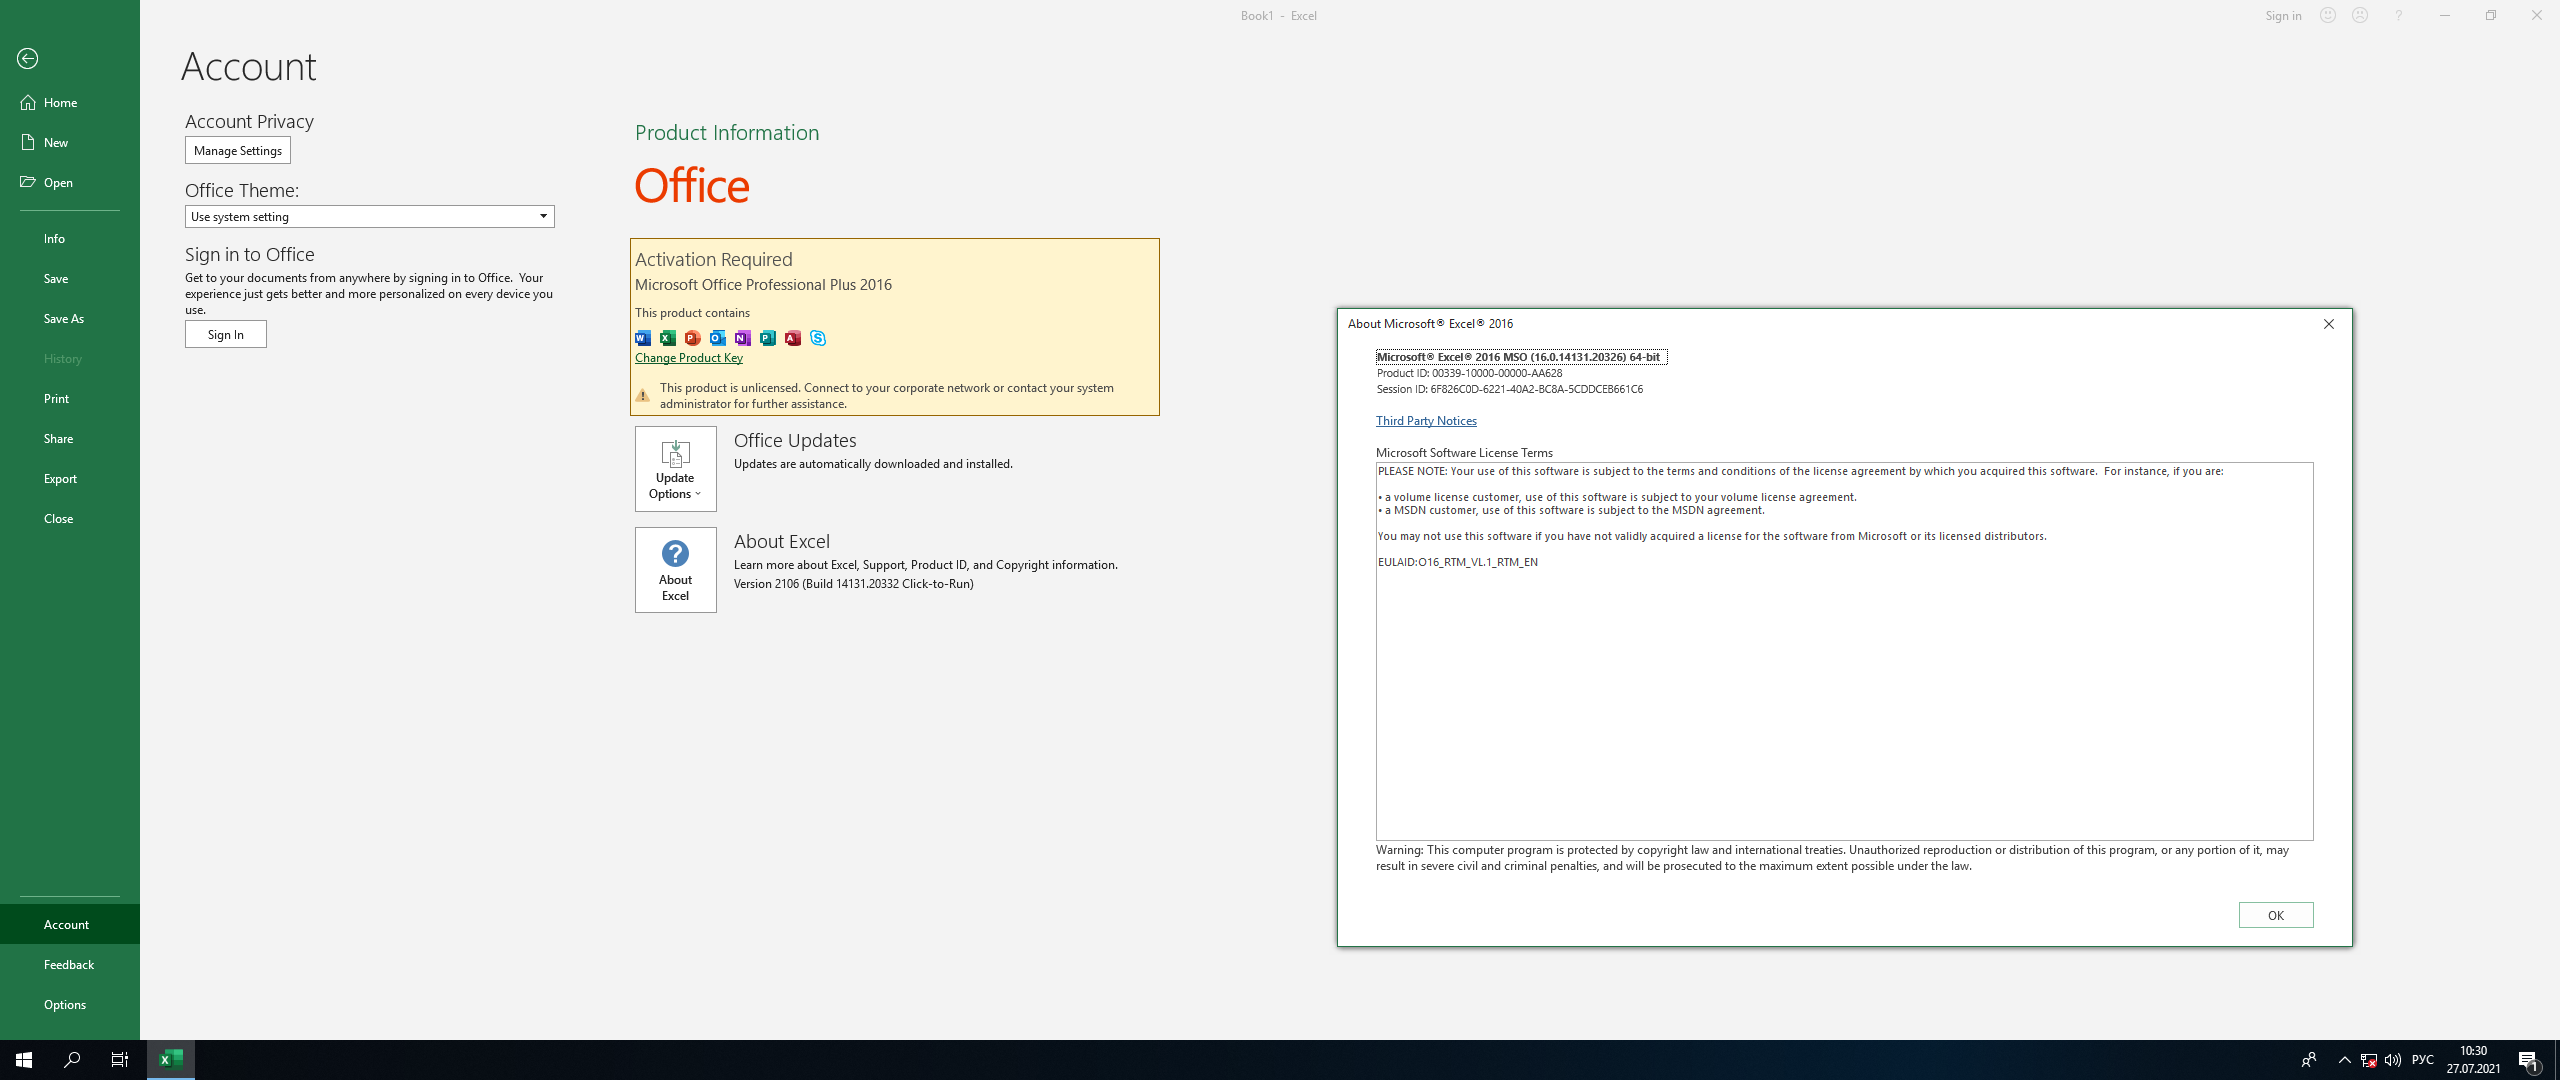This screenshot has height=1080, width=2560.
Task: Click the PowerPoint app icon
Action: 693,338
